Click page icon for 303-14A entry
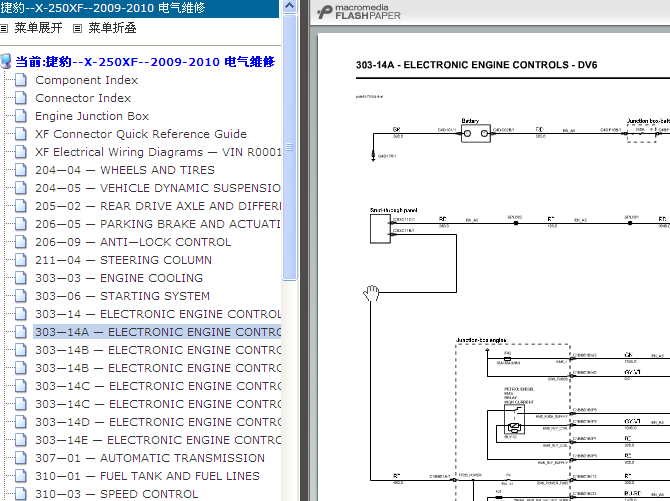This screenshot has height=501, width=670. [x=21, y=332]
